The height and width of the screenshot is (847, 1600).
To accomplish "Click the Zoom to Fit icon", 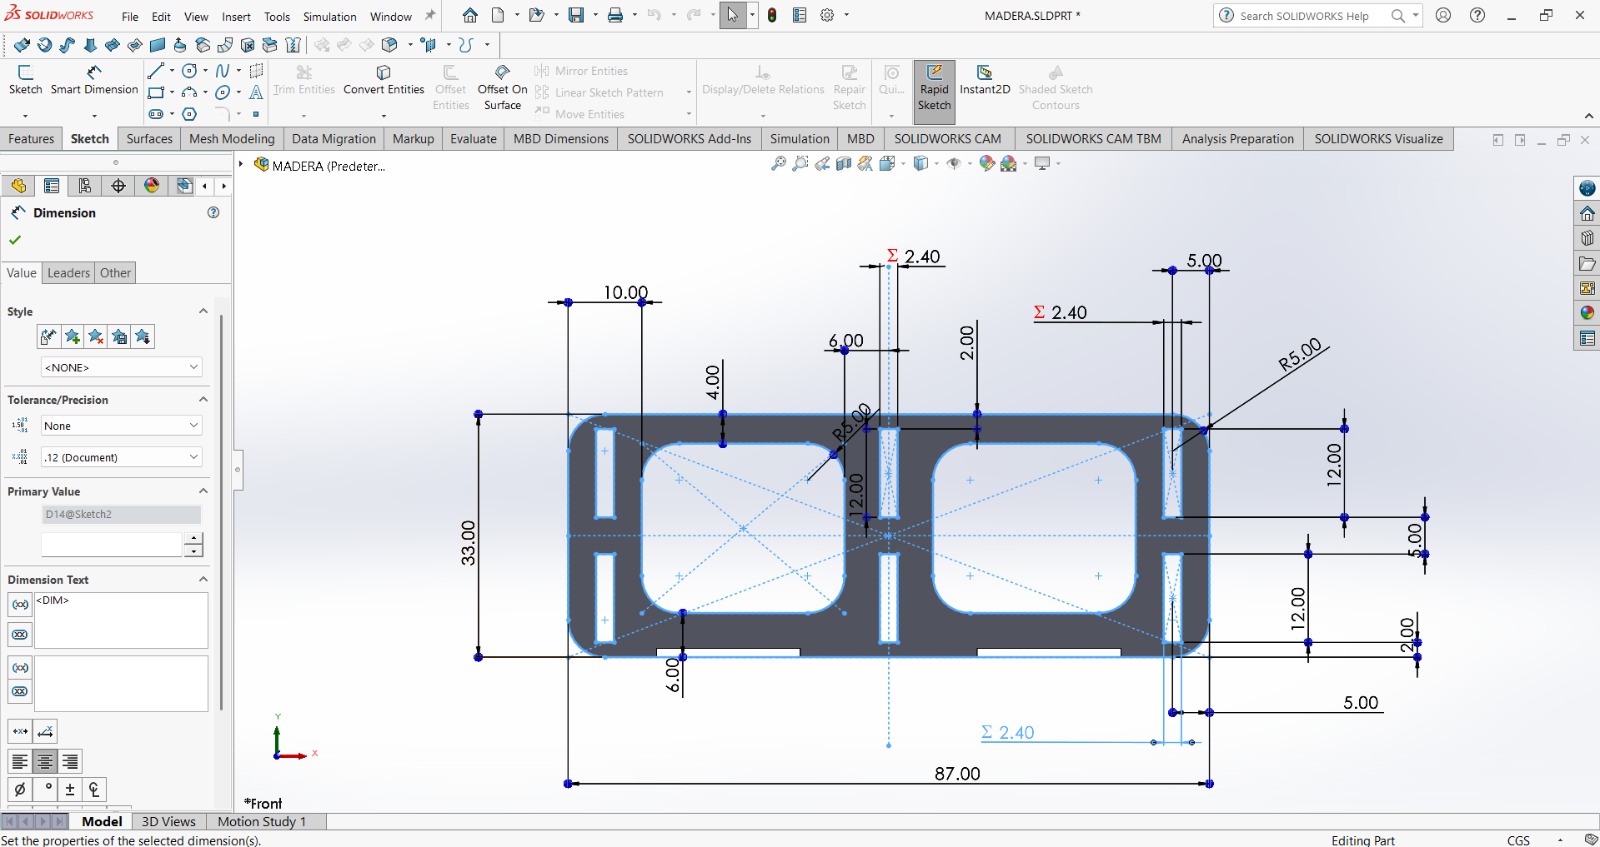I will pos(778,163).
